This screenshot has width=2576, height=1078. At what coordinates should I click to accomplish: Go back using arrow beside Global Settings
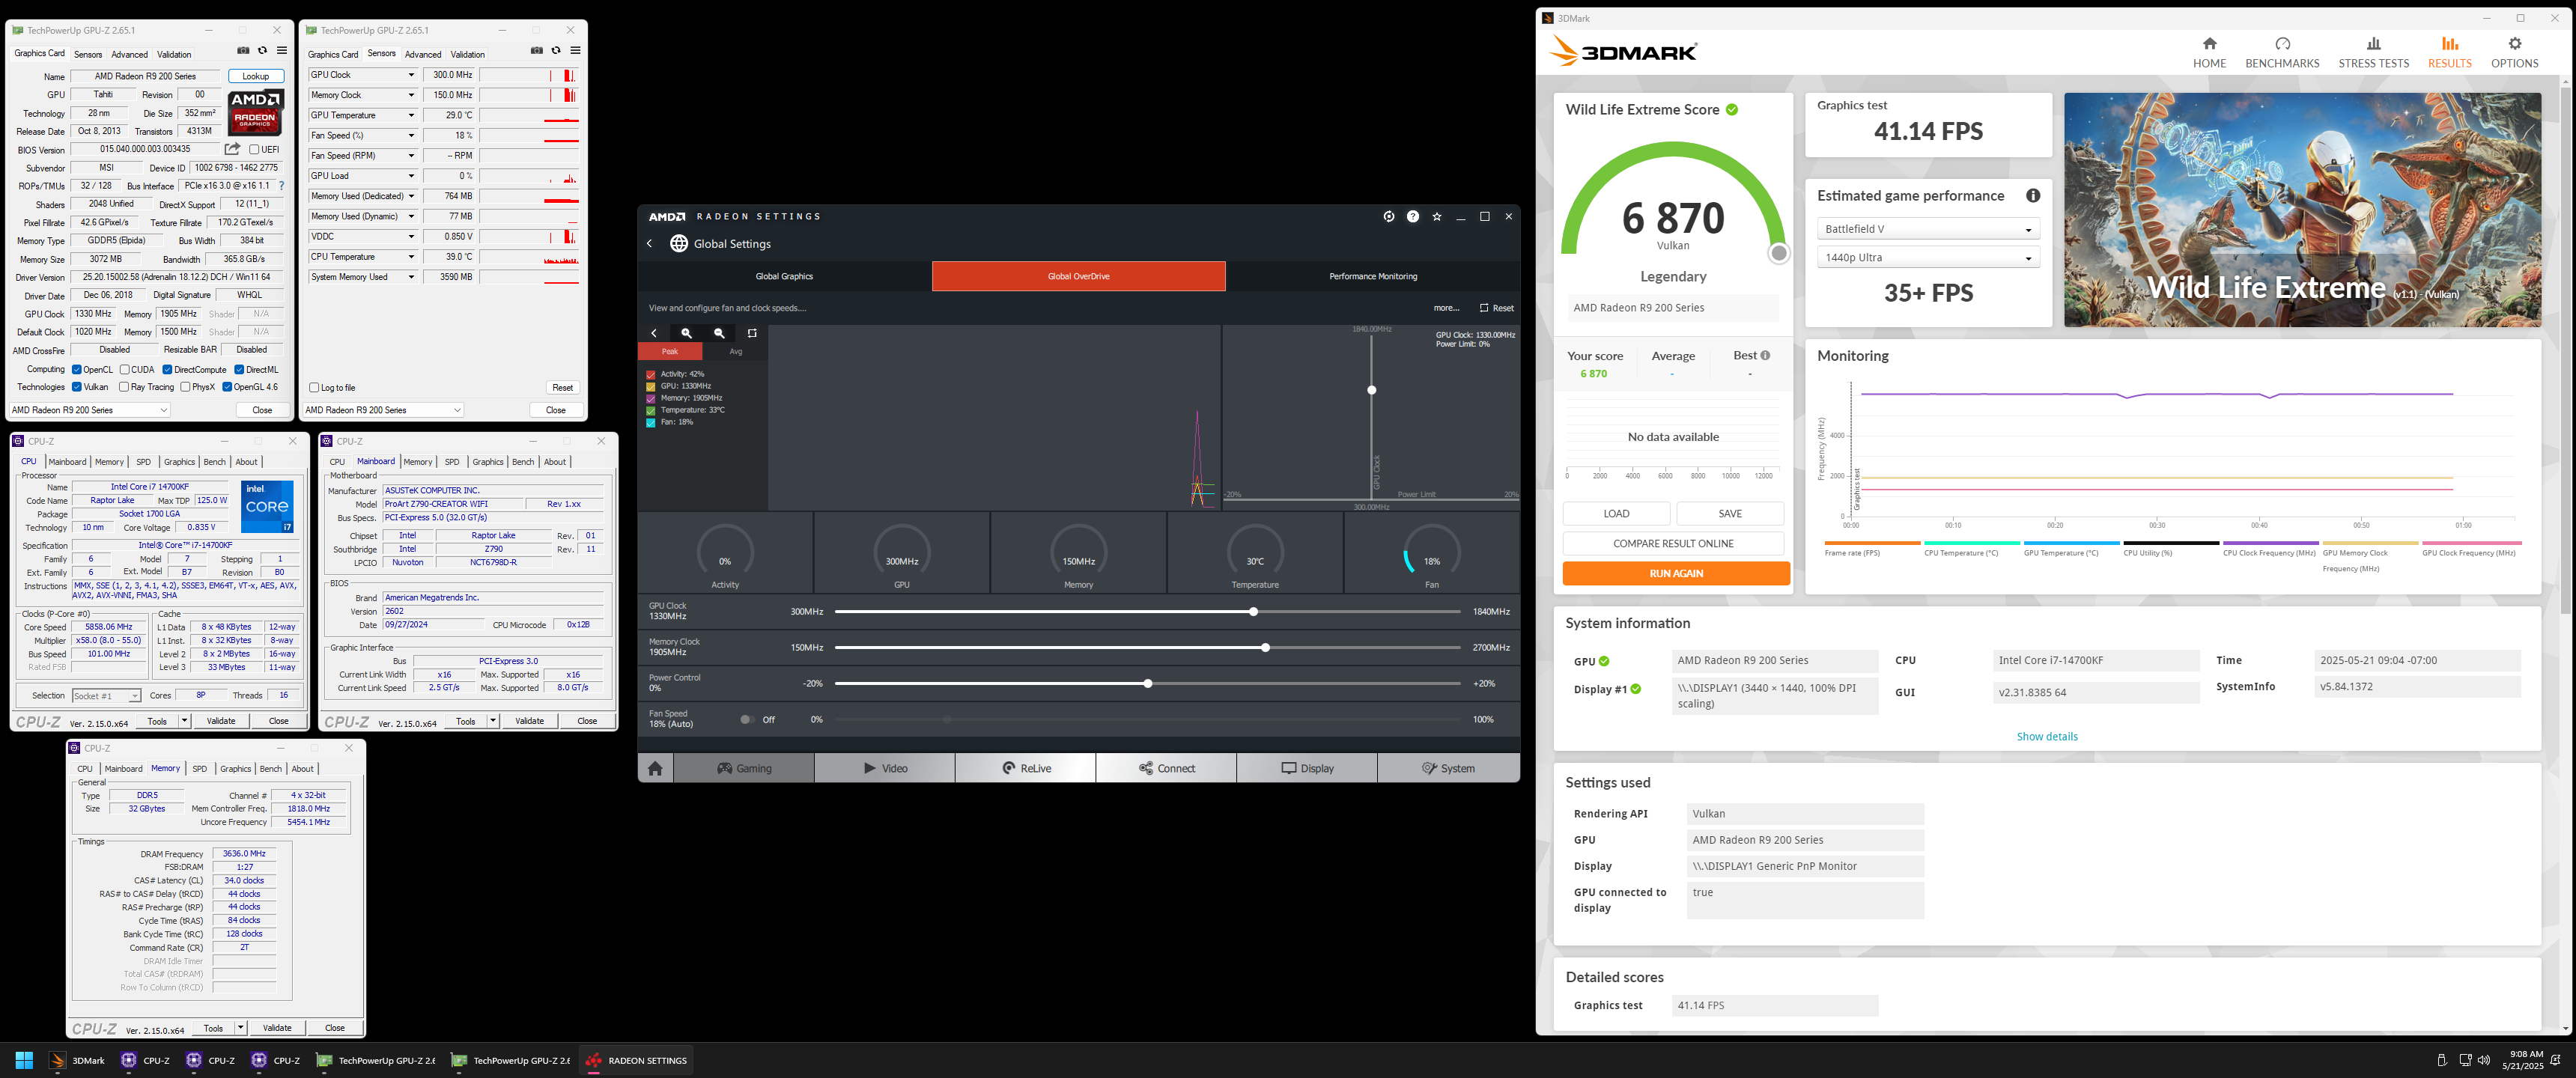(650, 243)
